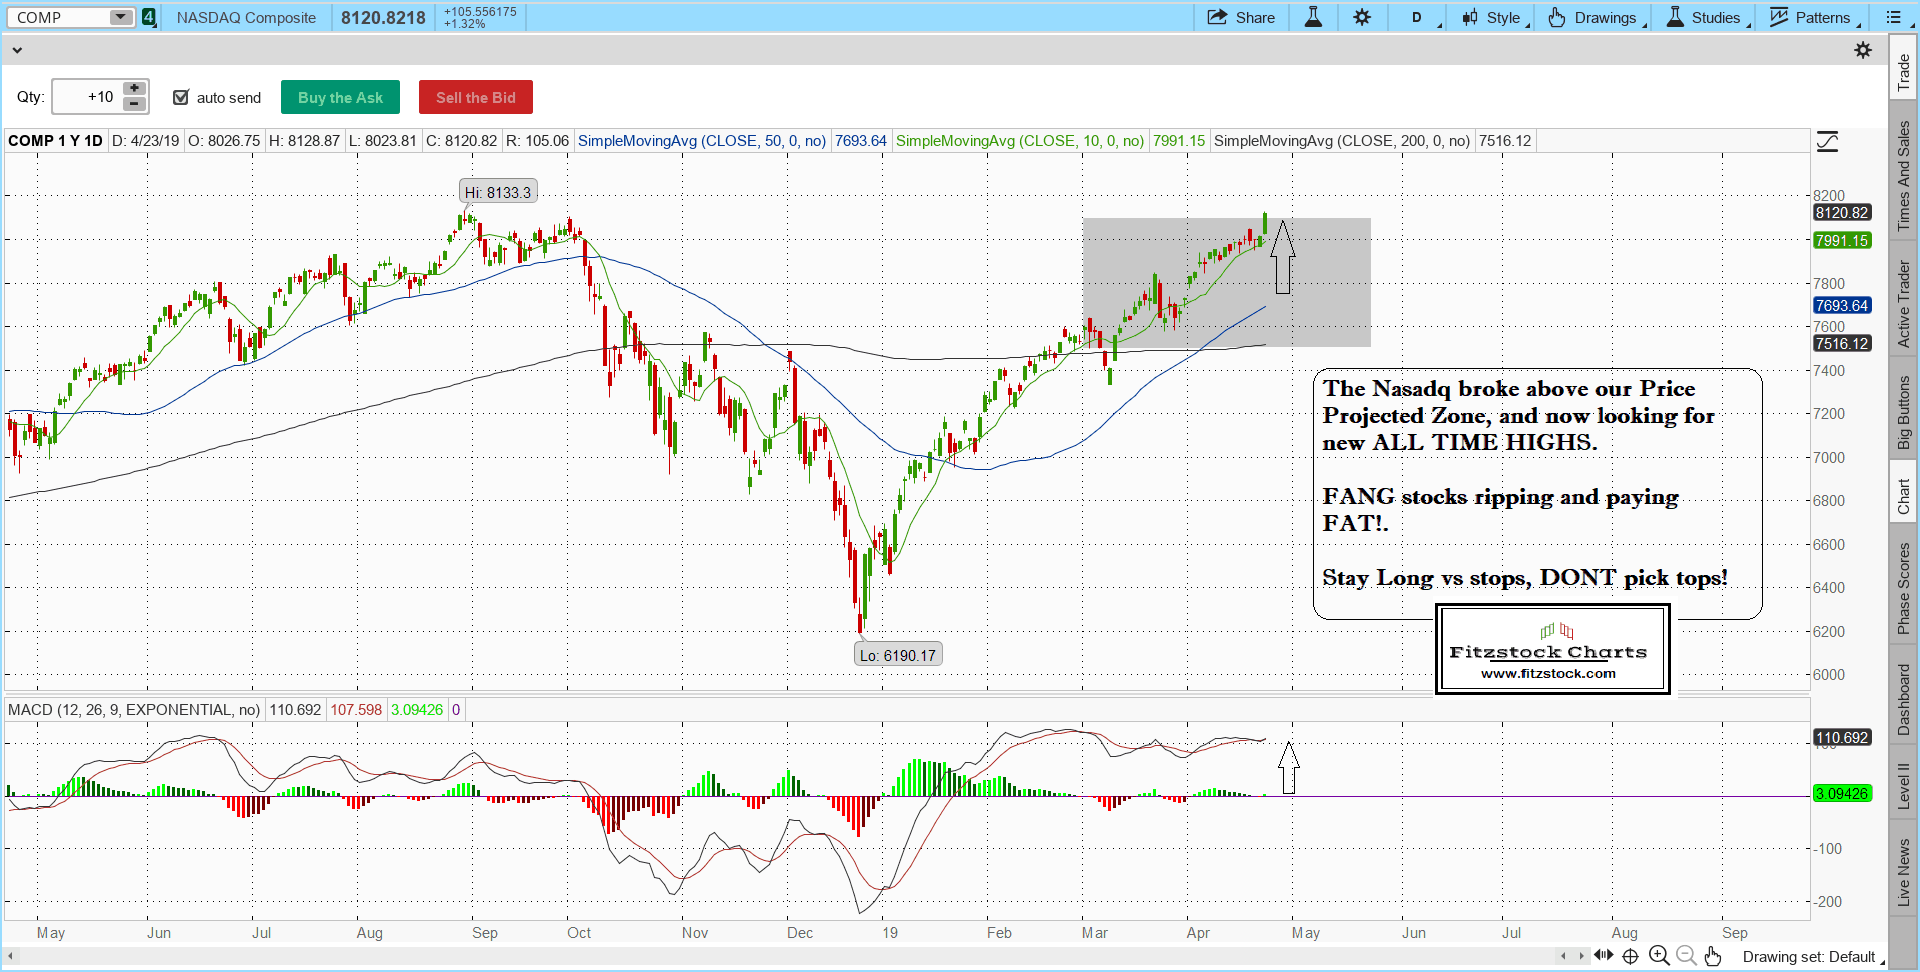Select the crosshair cursor icon
The width and height of the screenshot is (1920, 972).
(x=1630, y=956)
